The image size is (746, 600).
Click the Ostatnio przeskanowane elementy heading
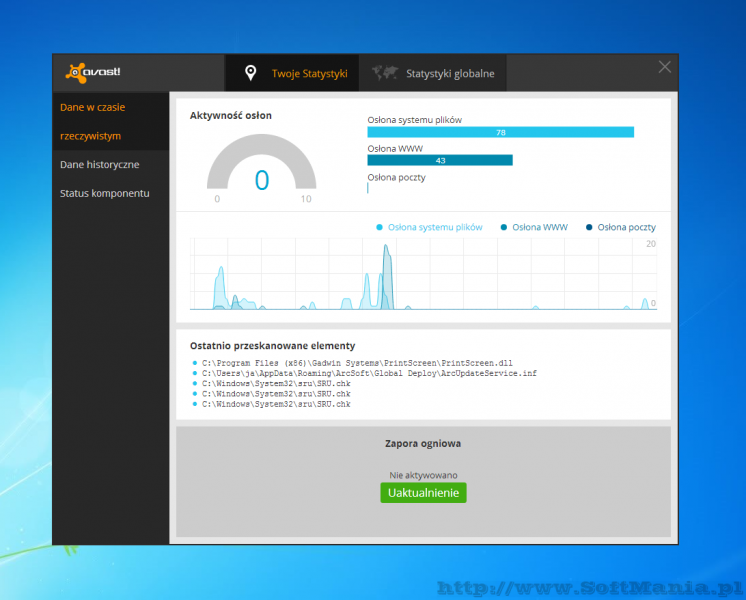click(272, 346)
